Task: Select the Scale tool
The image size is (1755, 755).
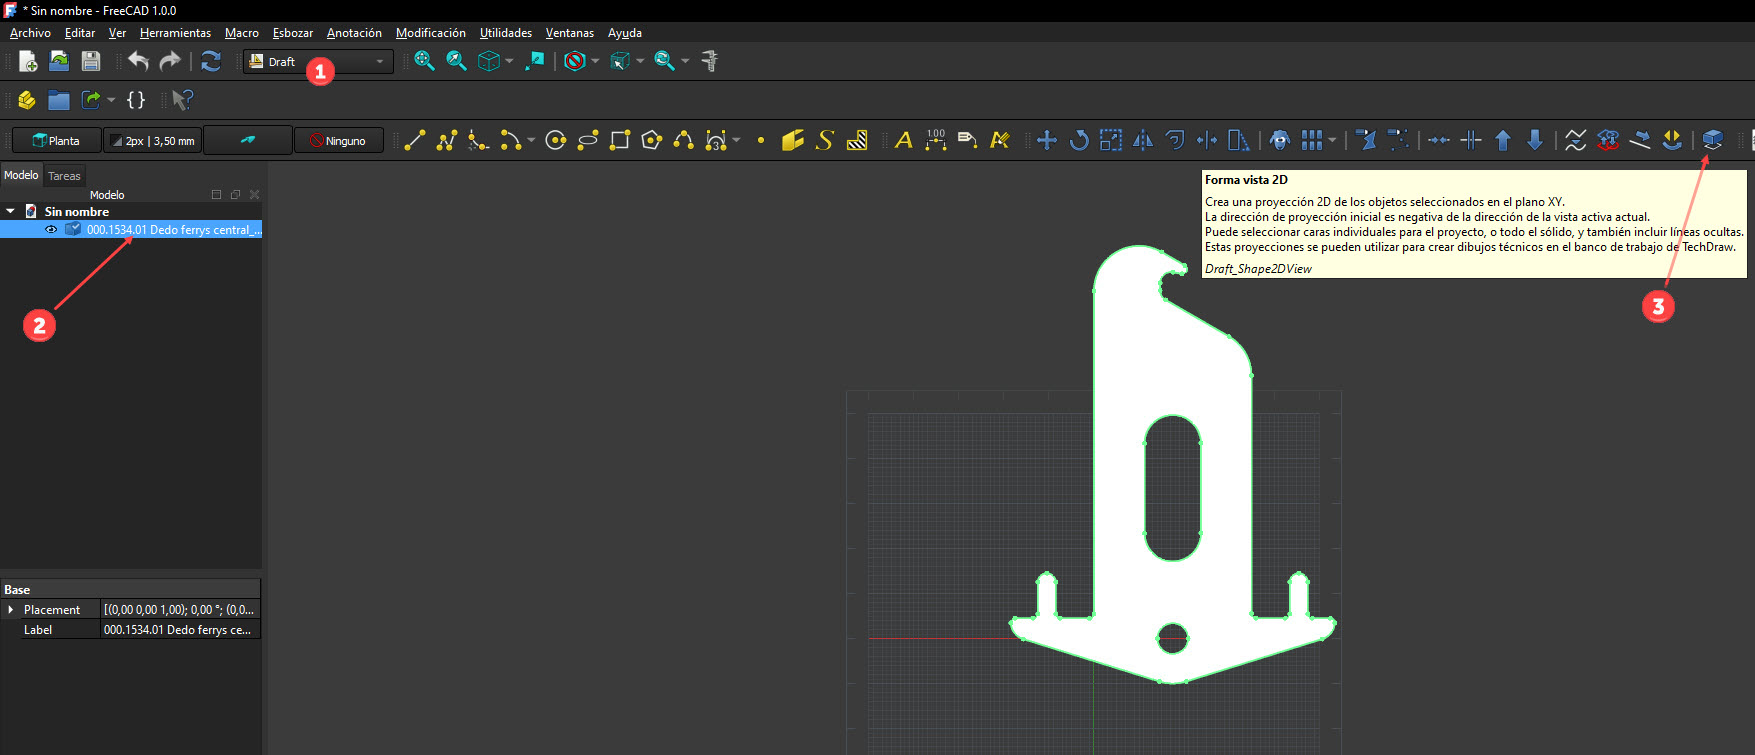Action: coord(1111,141)
